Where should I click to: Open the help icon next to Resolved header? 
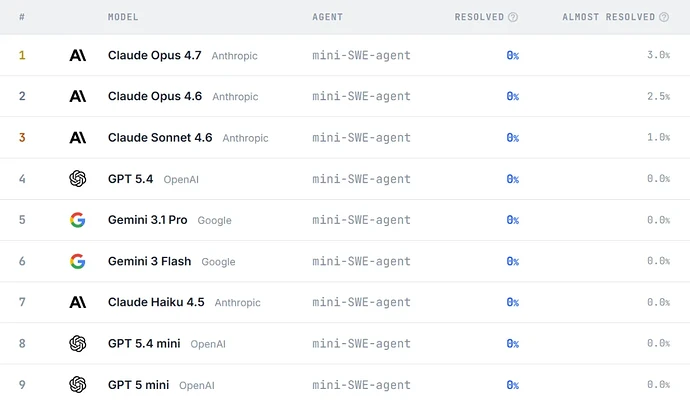pyautogui.click(x=513, y=17)
